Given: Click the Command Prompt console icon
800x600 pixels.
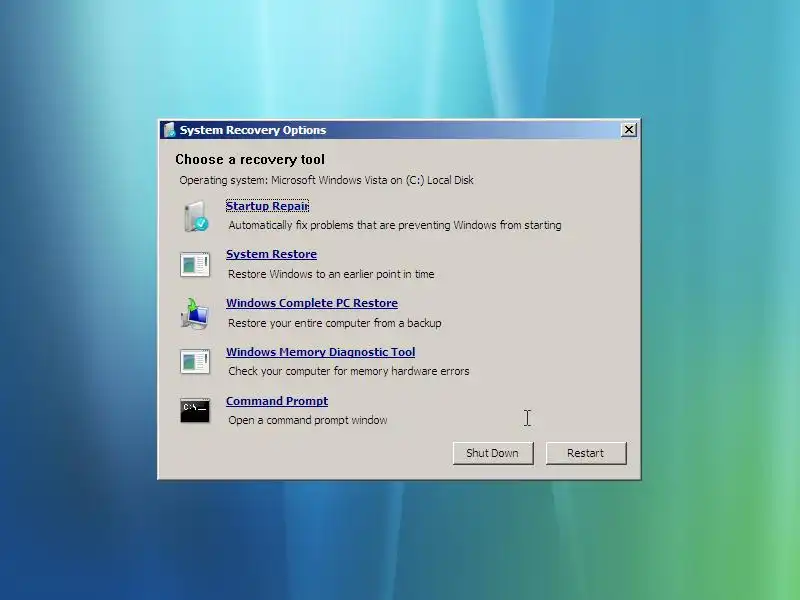Looking at the screenshot, I should [x=195, y=410].
